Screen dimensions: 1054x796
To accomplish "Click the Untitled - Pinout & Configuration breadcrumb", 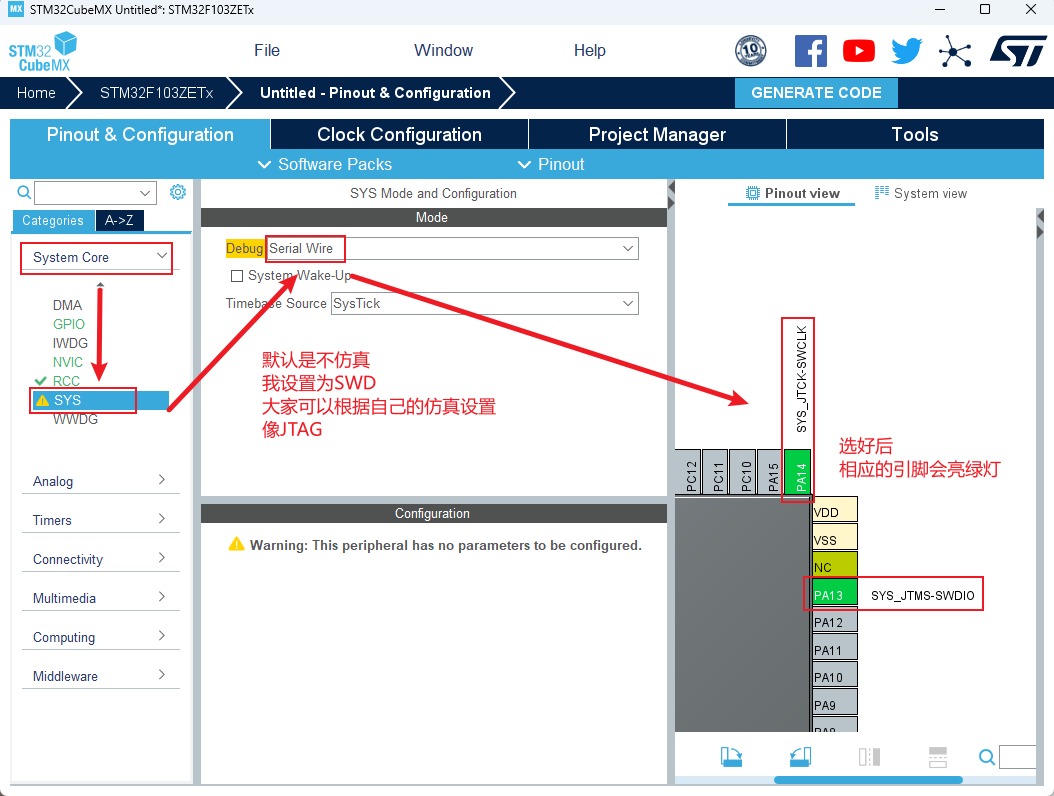I will (x=375, y=93).
